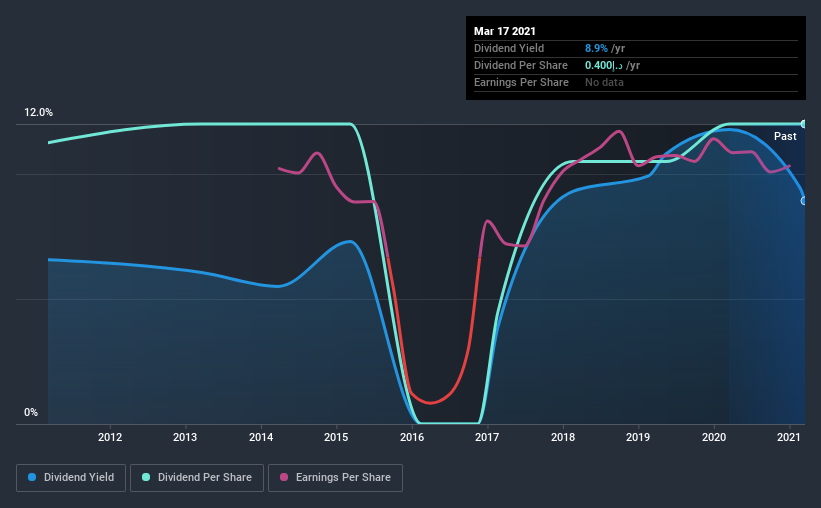This screenshot has width=821, height=508.
Task: Click the 2021 x-axis label
Action: 789,437
